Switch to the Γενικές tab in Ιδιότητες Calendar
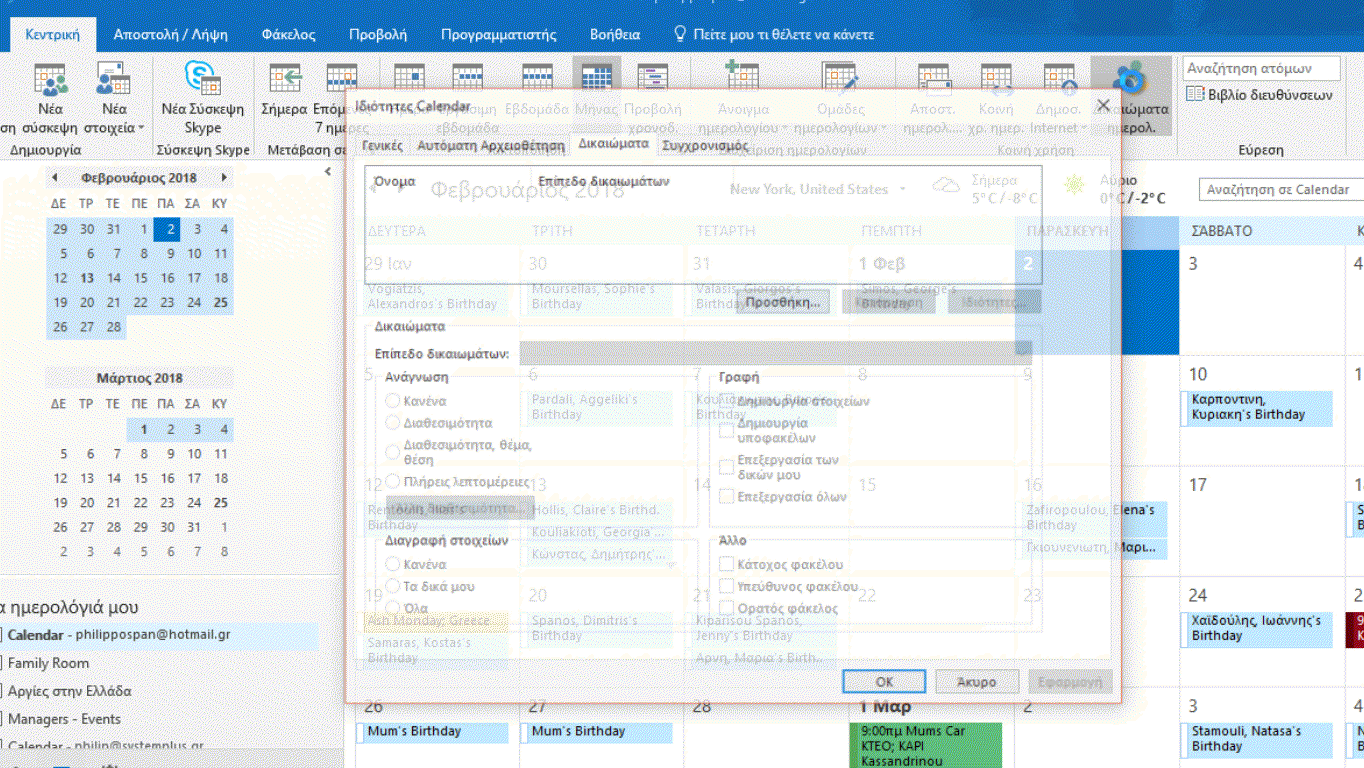Viewport: 1364px width, 768px height. [382, 145]
